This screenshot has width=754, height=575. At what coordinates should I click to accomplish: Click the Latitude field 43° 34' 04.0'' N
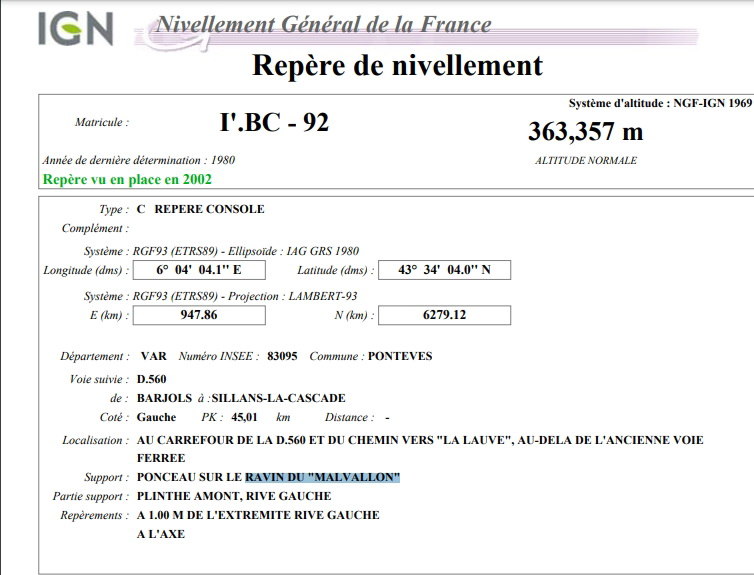pyautogui.click(x=444, y=270)
